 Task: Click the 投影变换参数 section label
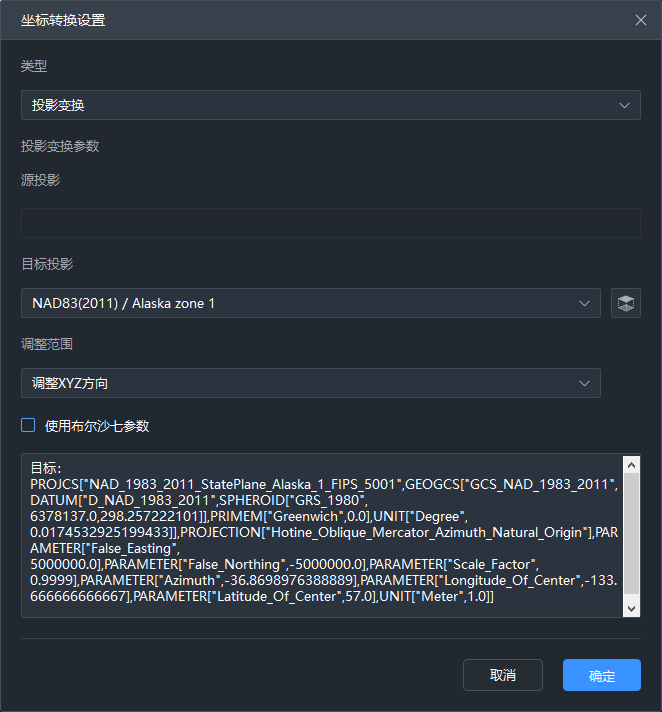coord(60,146)
